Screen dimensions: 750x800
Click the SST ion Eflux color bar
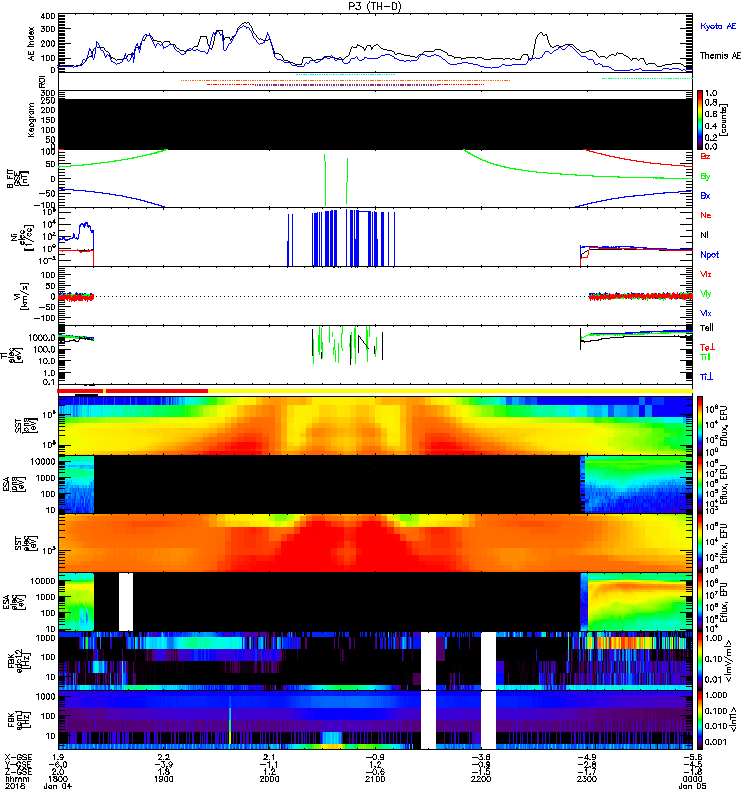coord(700,426)
